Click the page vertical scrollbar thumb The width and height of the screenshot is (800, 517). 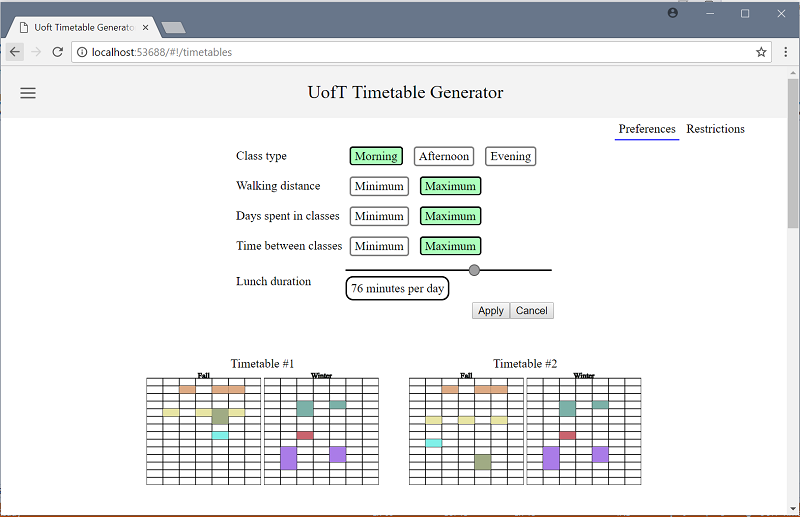coord(793,153)
